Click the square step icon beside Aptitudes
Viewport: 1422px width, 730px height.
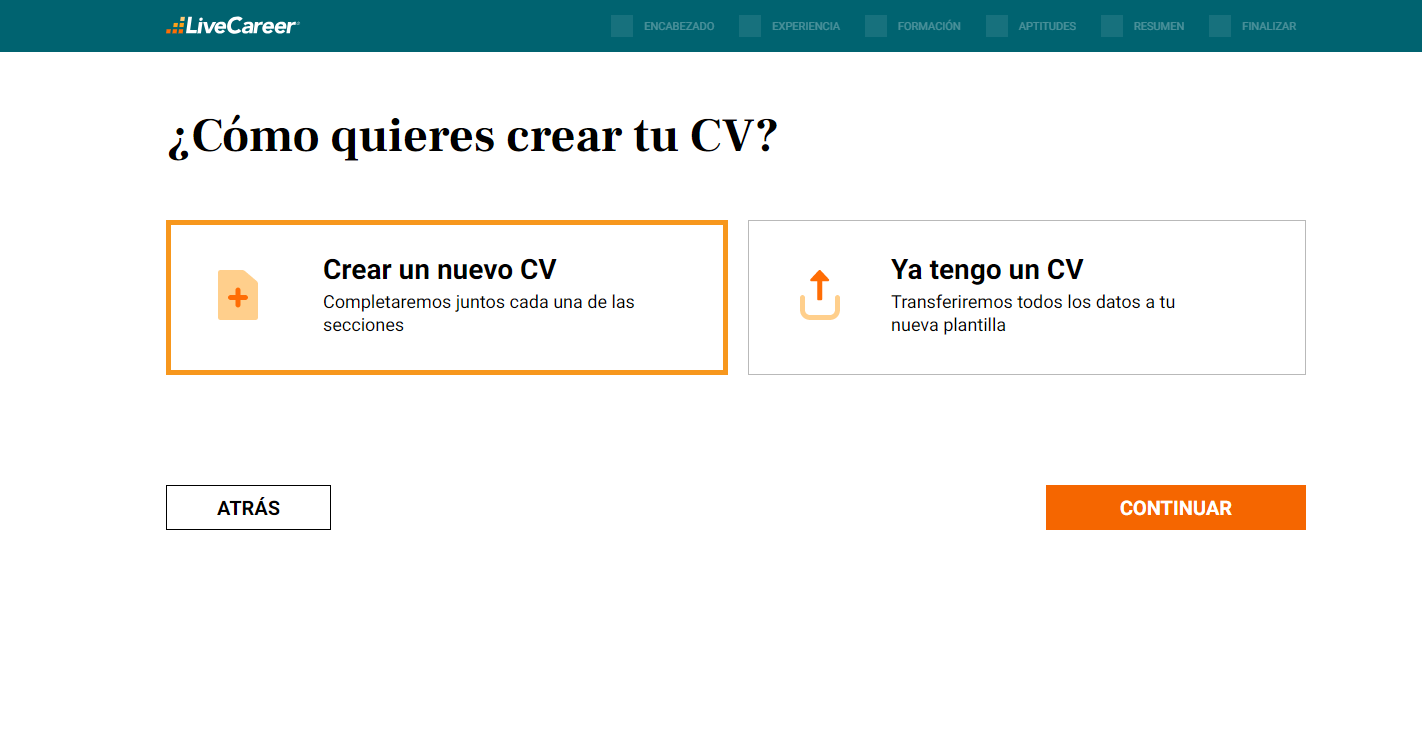(x=997, y=26)
